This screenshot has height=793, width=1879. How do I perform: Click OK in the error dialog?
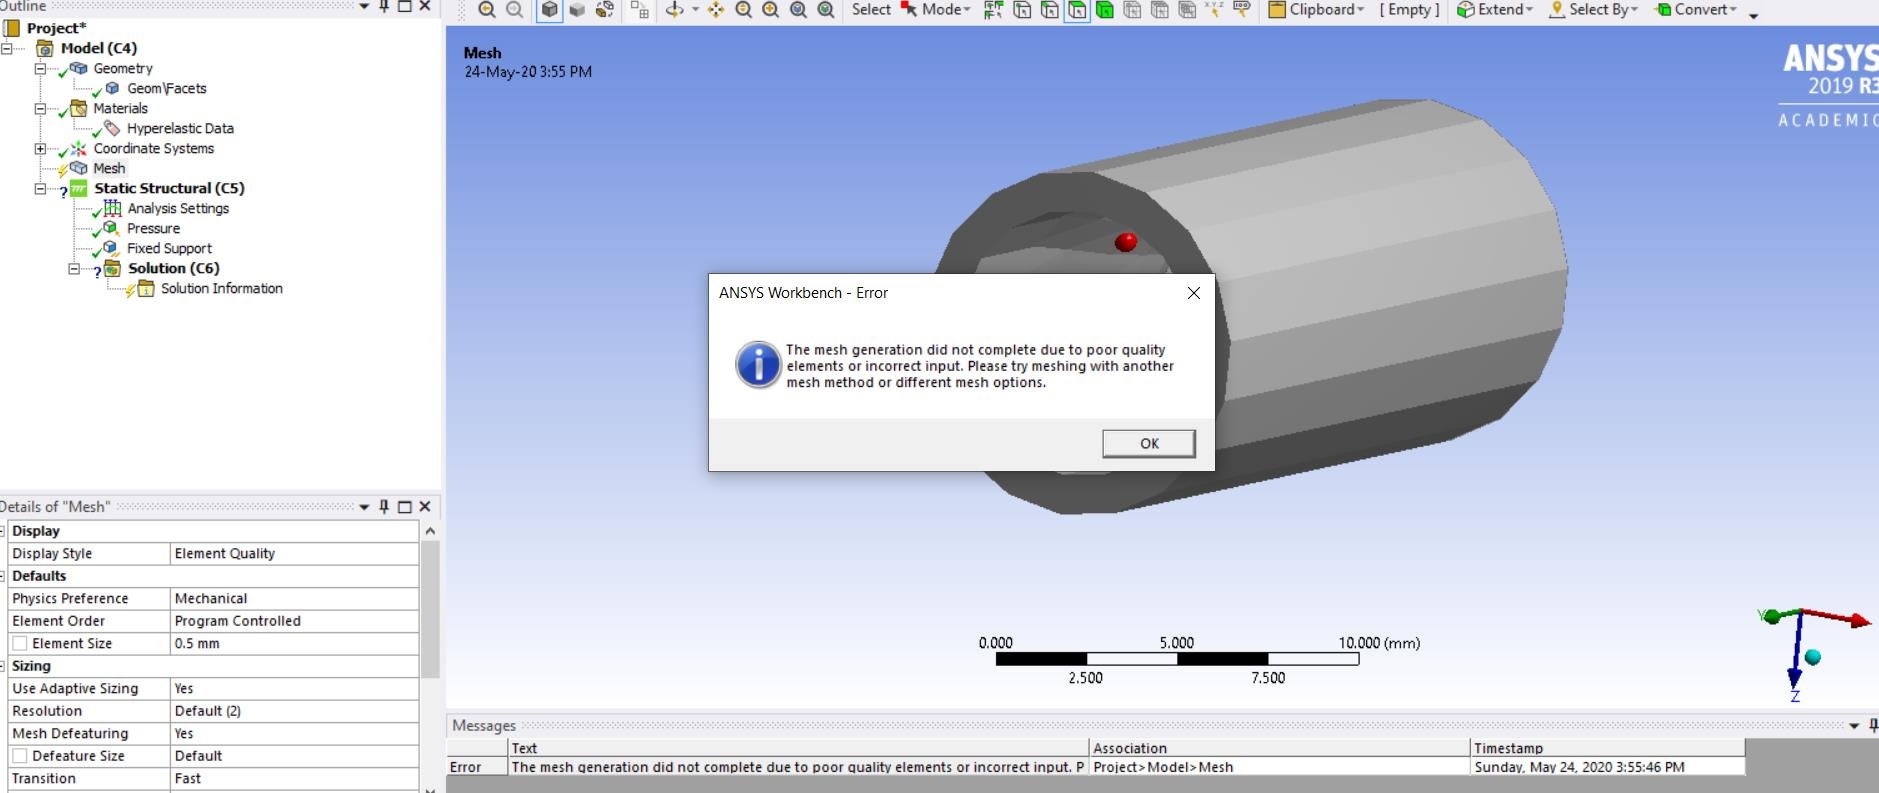coord(1149,443)
